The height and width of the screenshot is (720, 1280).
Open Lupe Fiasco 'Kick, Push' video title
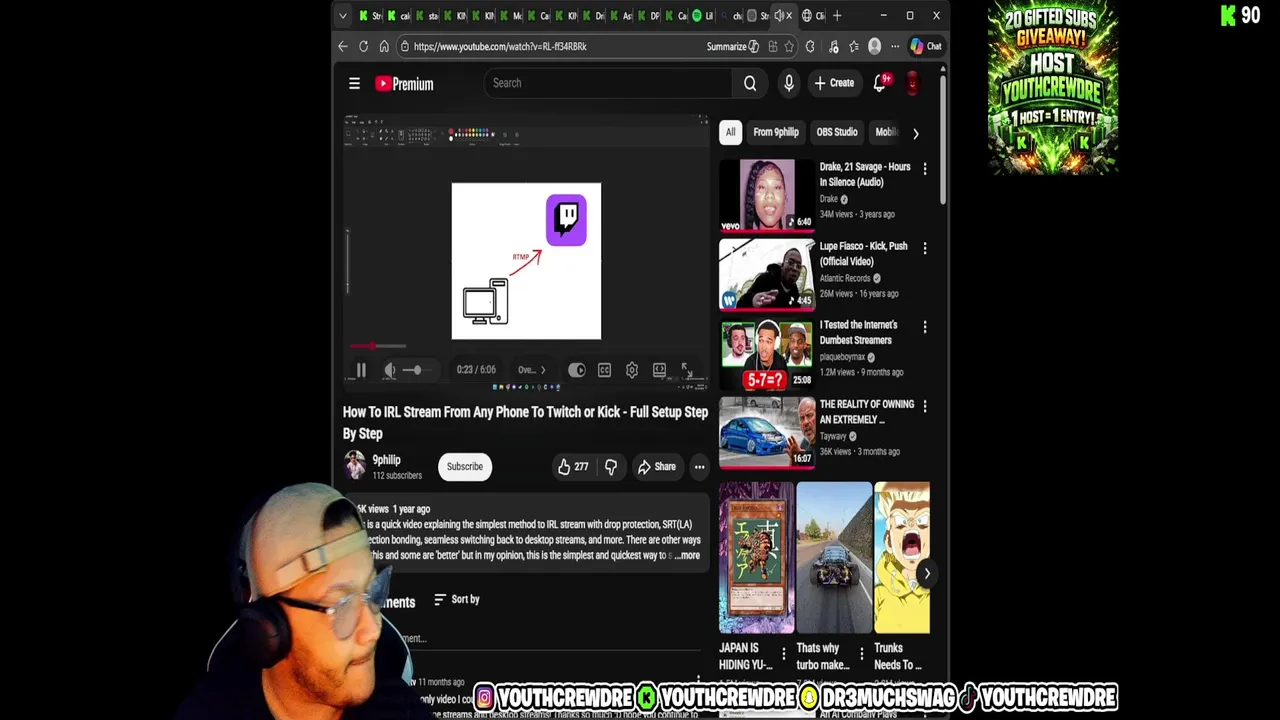[x=863, y=254]
